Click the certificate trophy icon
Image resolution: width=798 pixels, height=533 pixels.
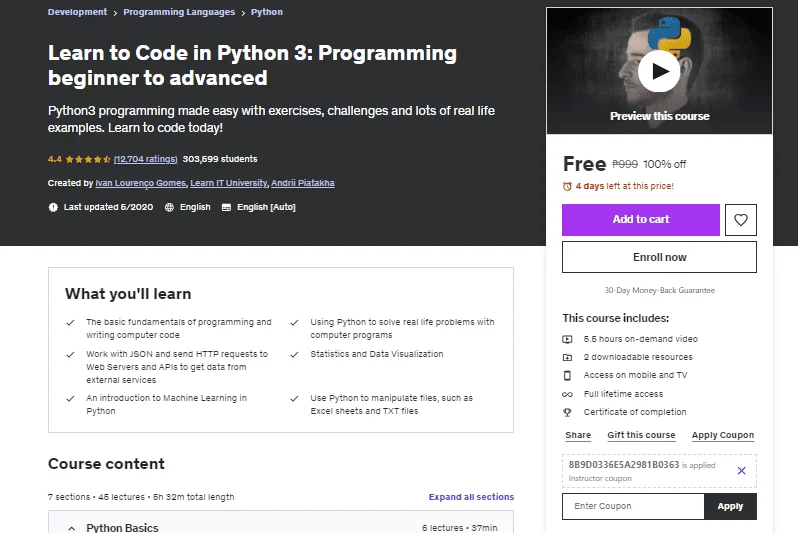[x=567, y=412]
